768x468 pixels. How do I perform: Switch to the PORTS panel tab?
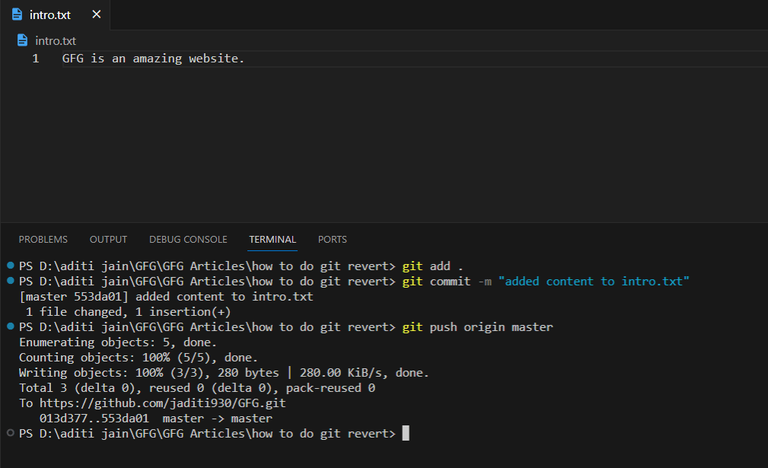click(332, 239)
